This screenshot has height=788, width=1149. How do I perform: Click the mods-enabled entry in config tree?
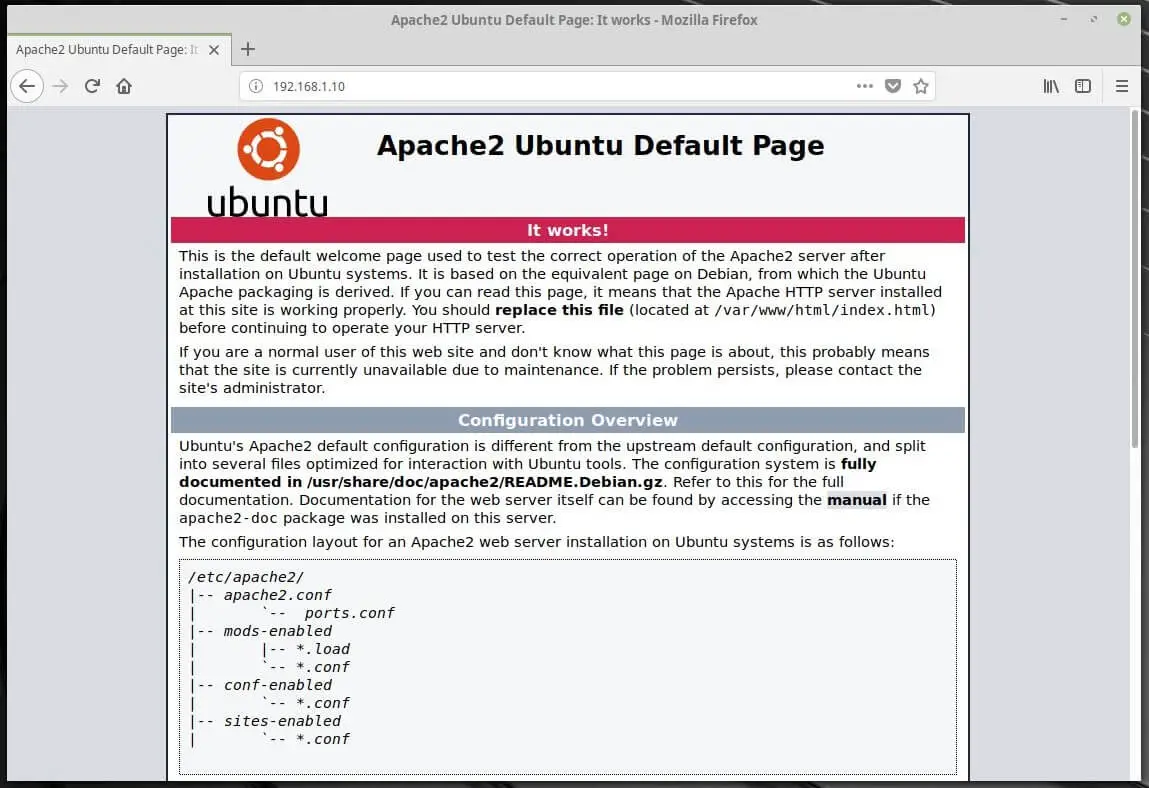click(x=278, y=631)
